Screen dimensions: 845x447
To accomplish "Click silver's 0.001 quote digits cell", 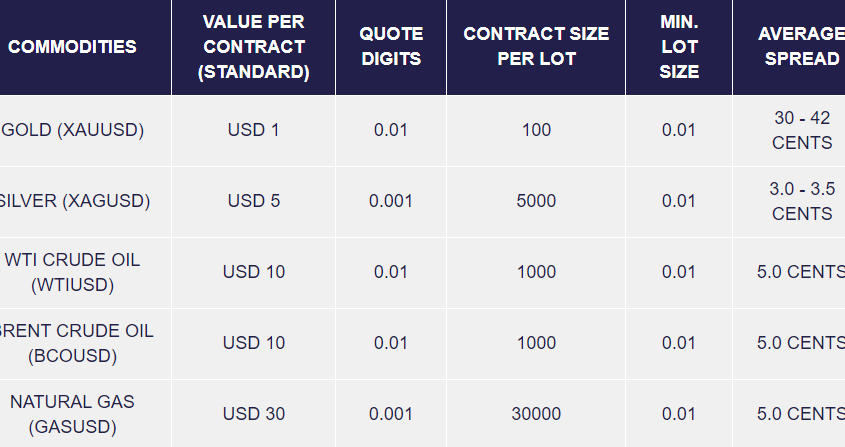I will (391, 201).
